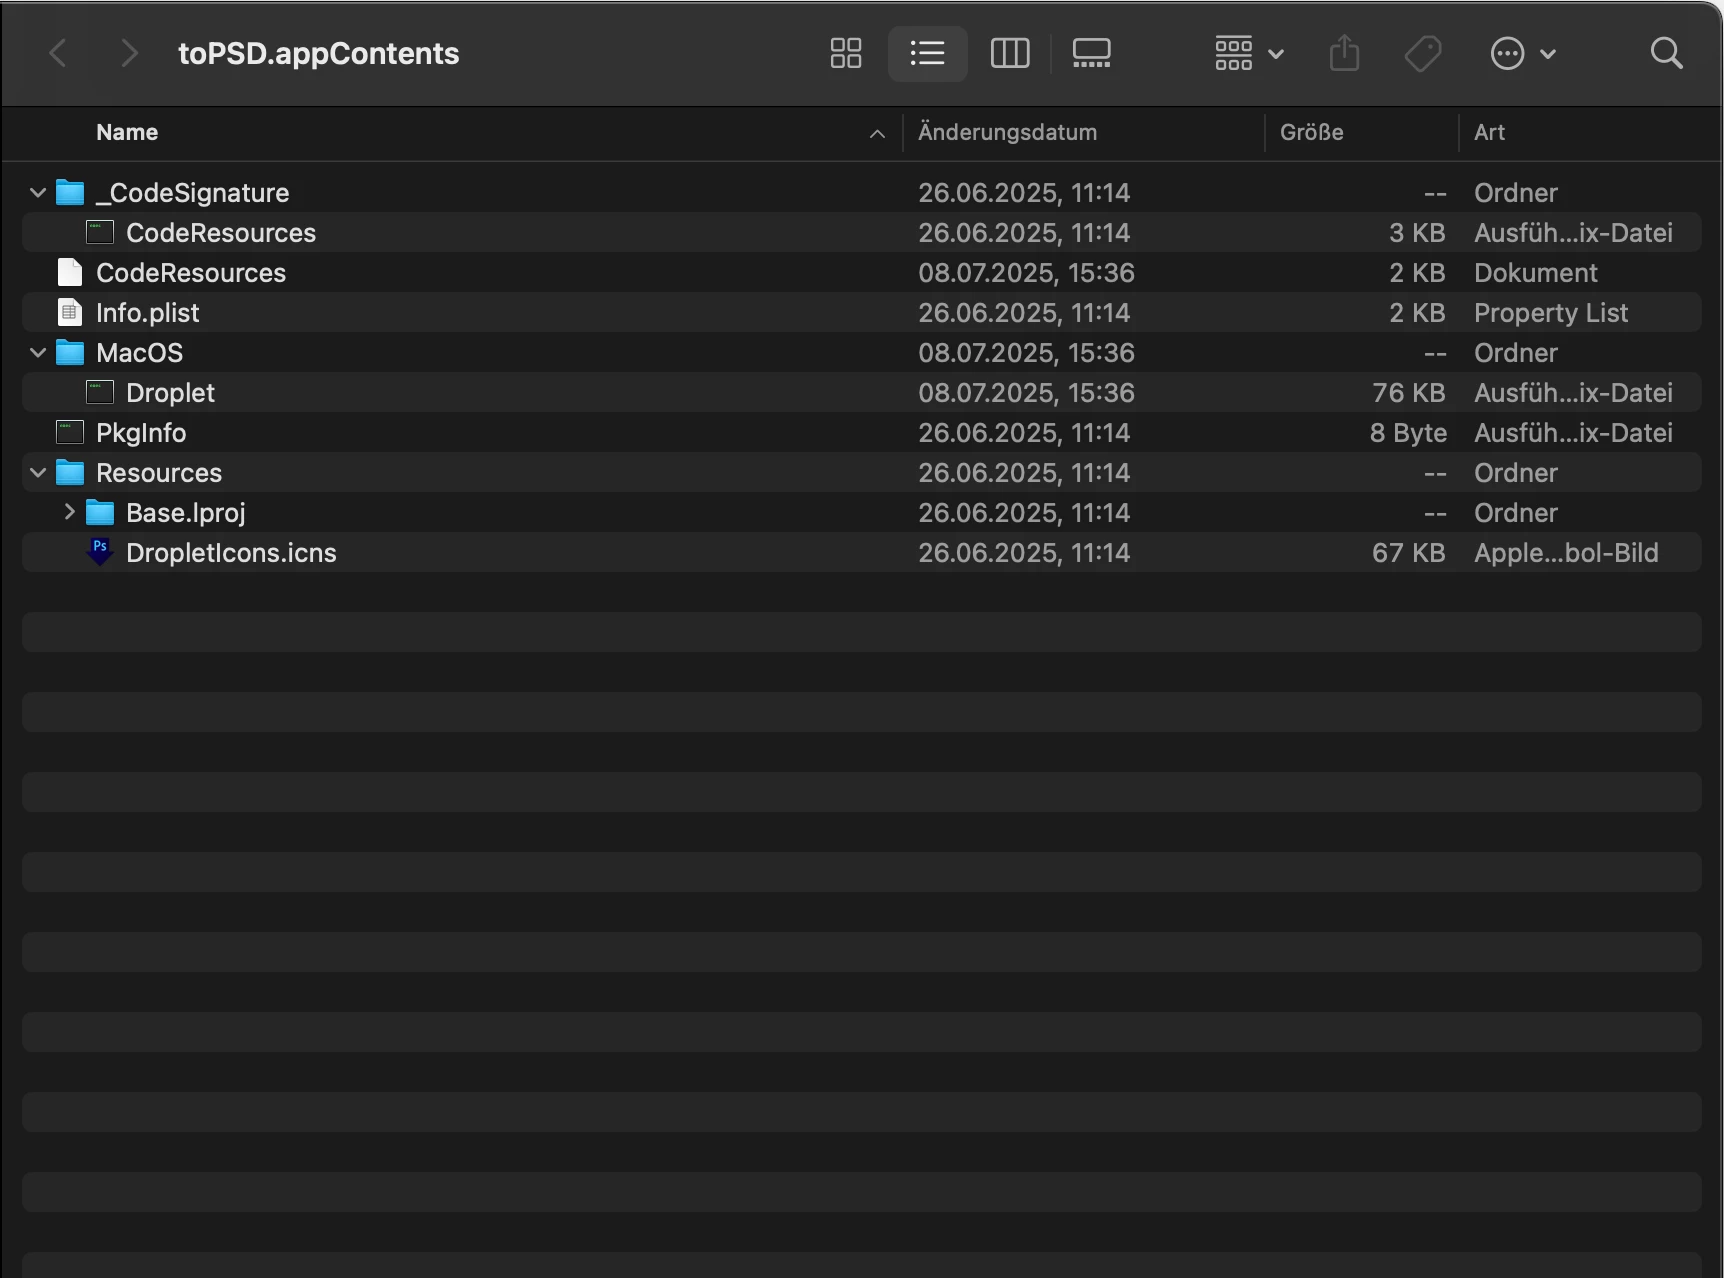Click the tag toolbar icon
This screenshot has height=1278, width=1724.
[x=1423, y=53]
